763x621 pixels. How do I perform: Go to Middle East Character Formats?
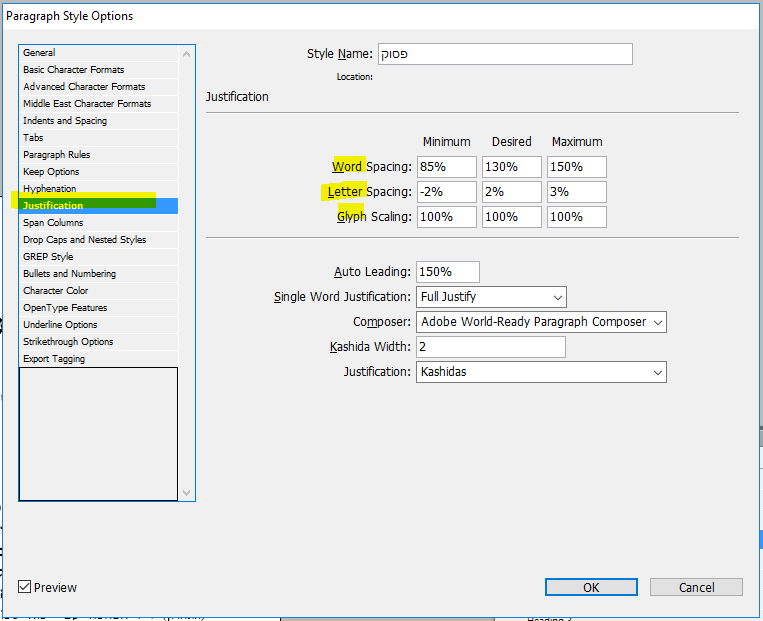(x=98, y=104)
